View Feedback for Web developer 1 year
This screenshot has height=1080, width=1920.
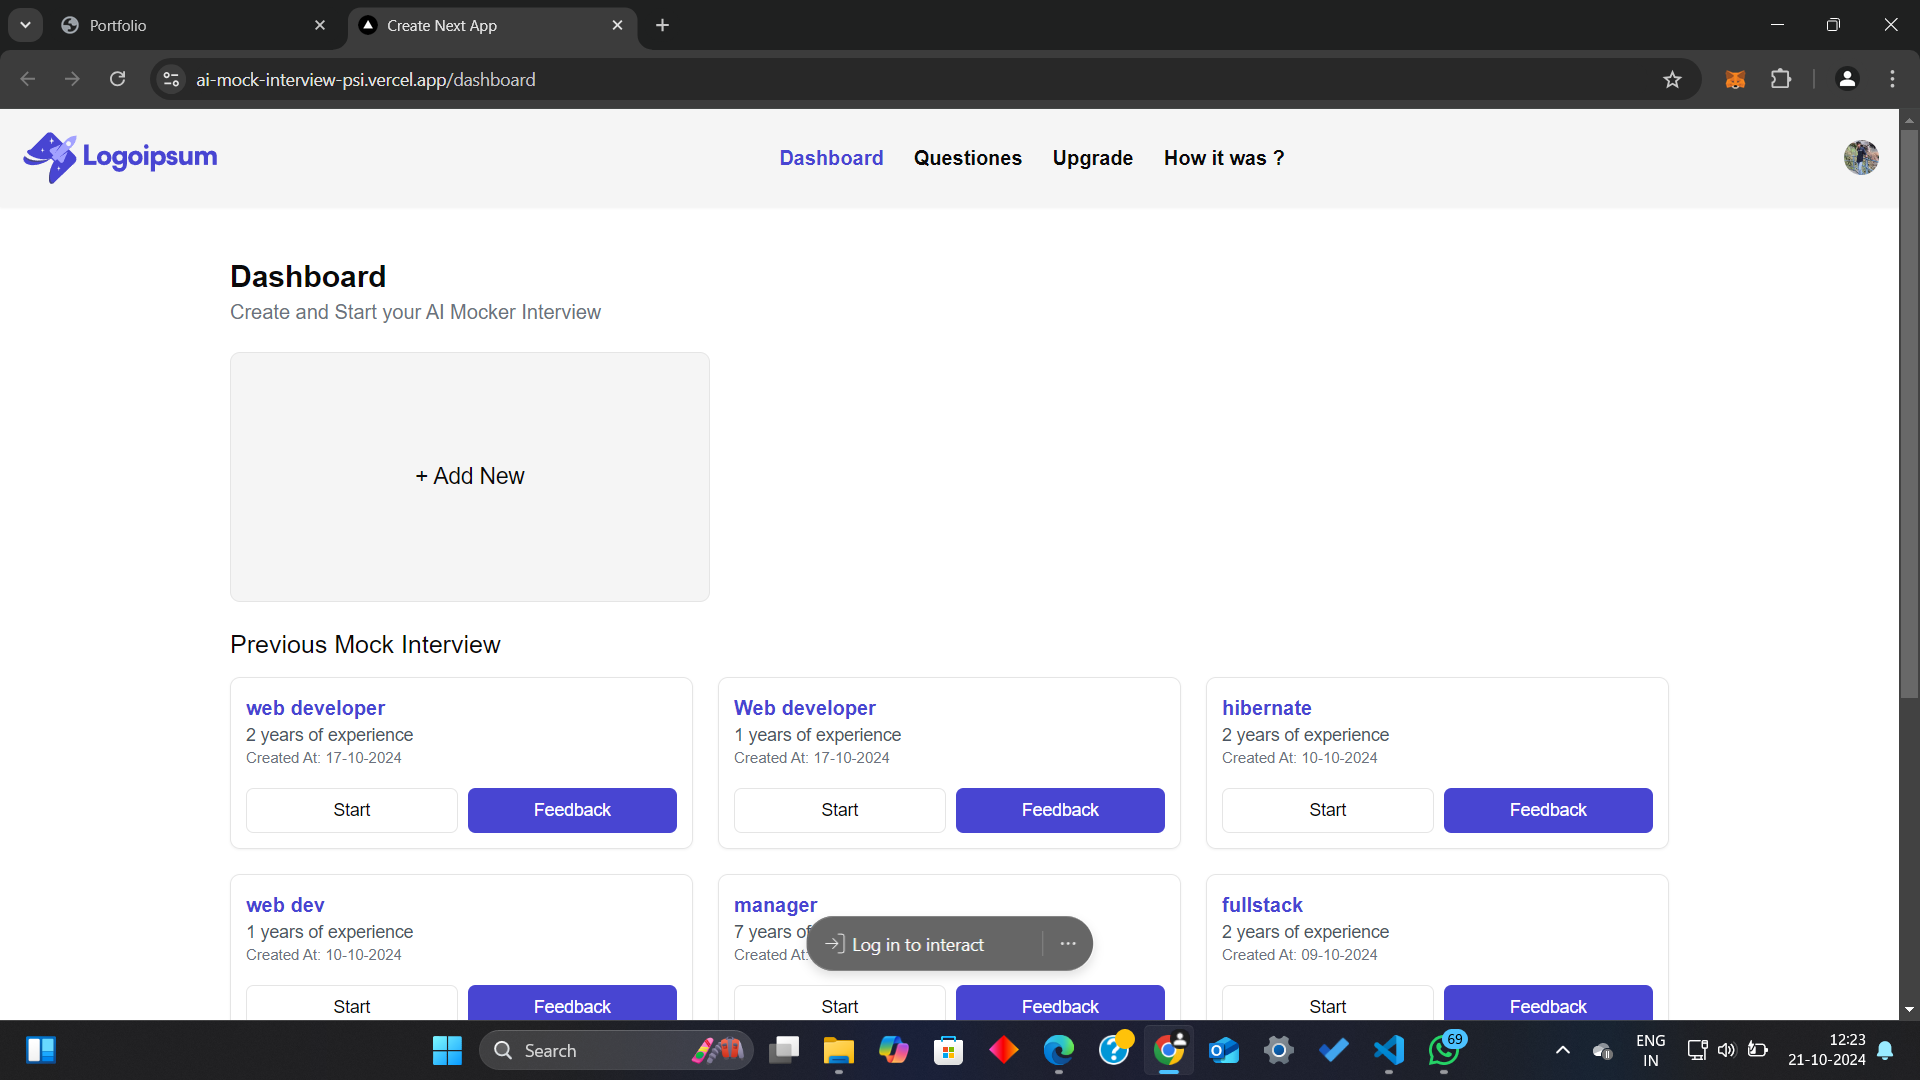(1059, 810)
